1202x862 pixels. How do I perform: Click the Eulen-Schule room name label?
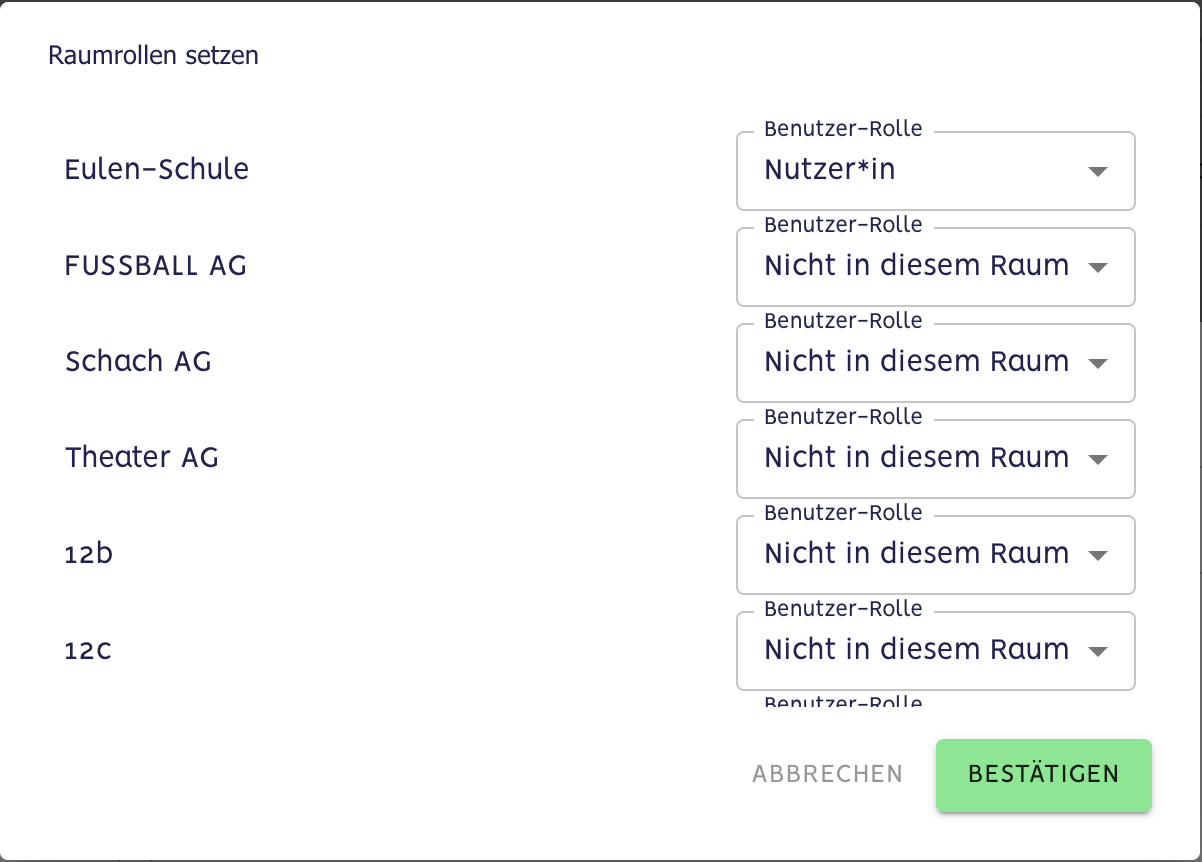tap(157, 169)
